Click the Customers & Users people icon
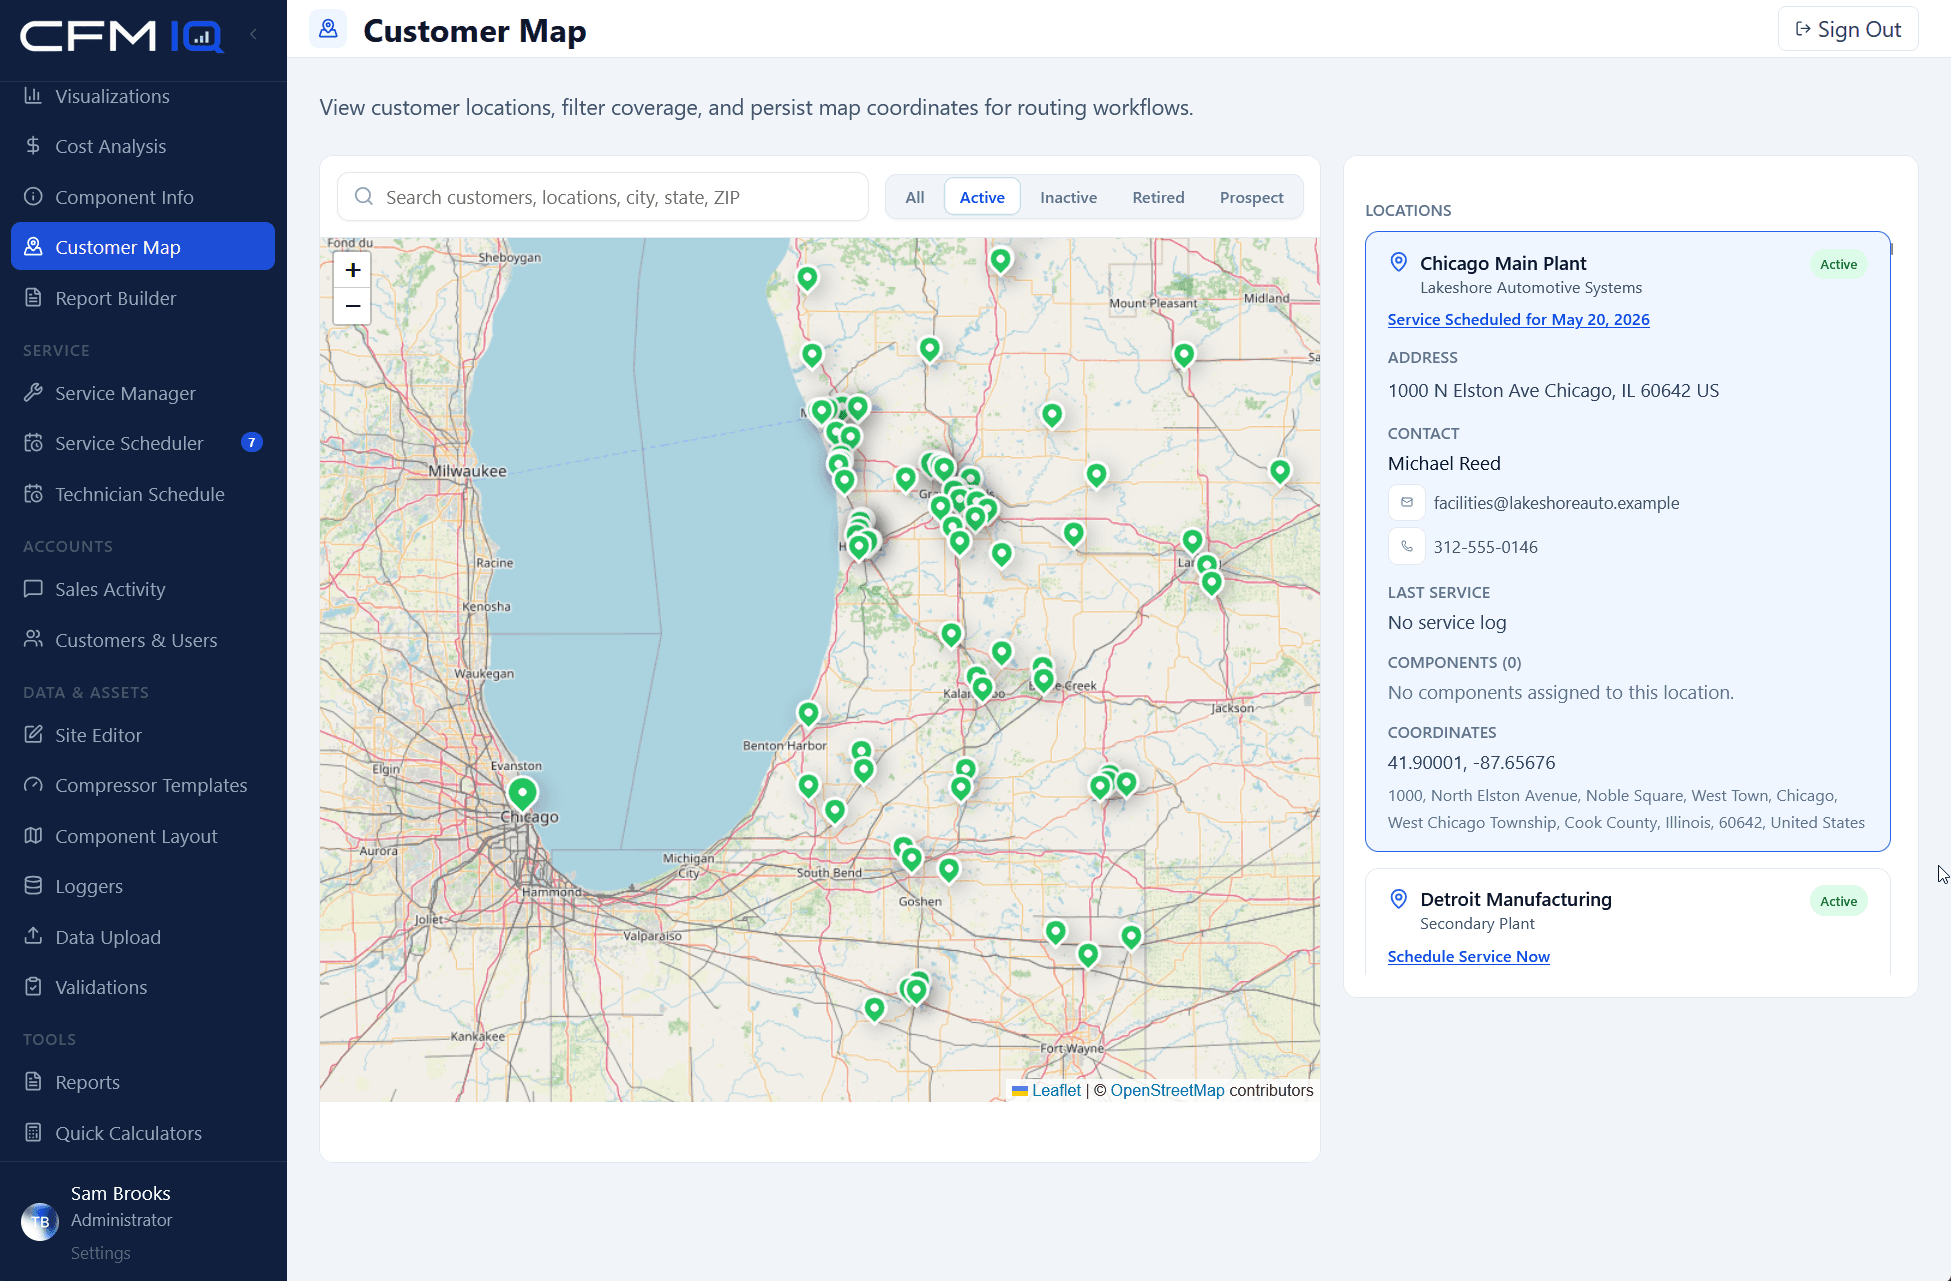 pos(33,639)
